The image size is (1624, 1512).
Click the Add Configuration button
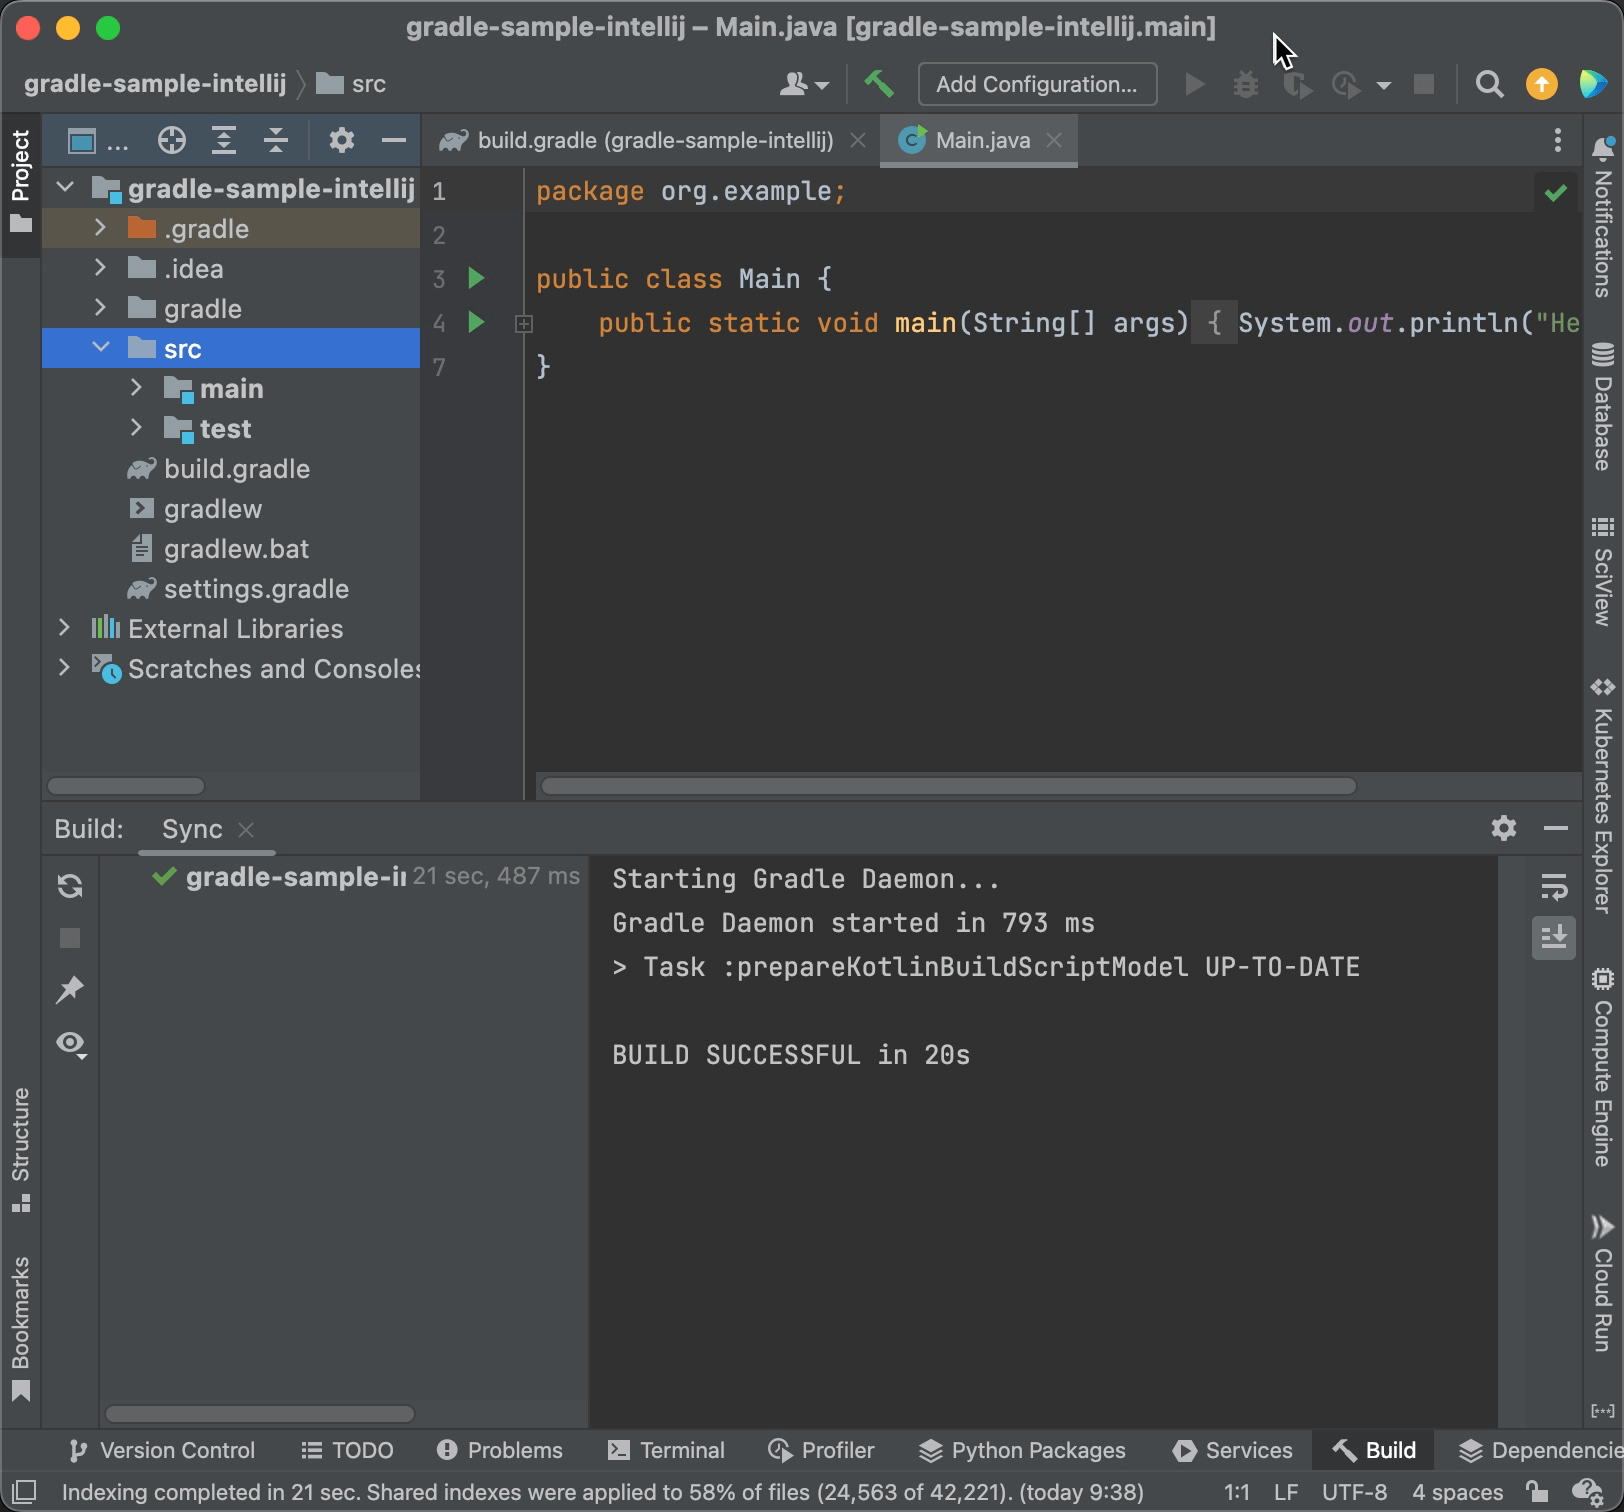click(x=1037, y=84)
